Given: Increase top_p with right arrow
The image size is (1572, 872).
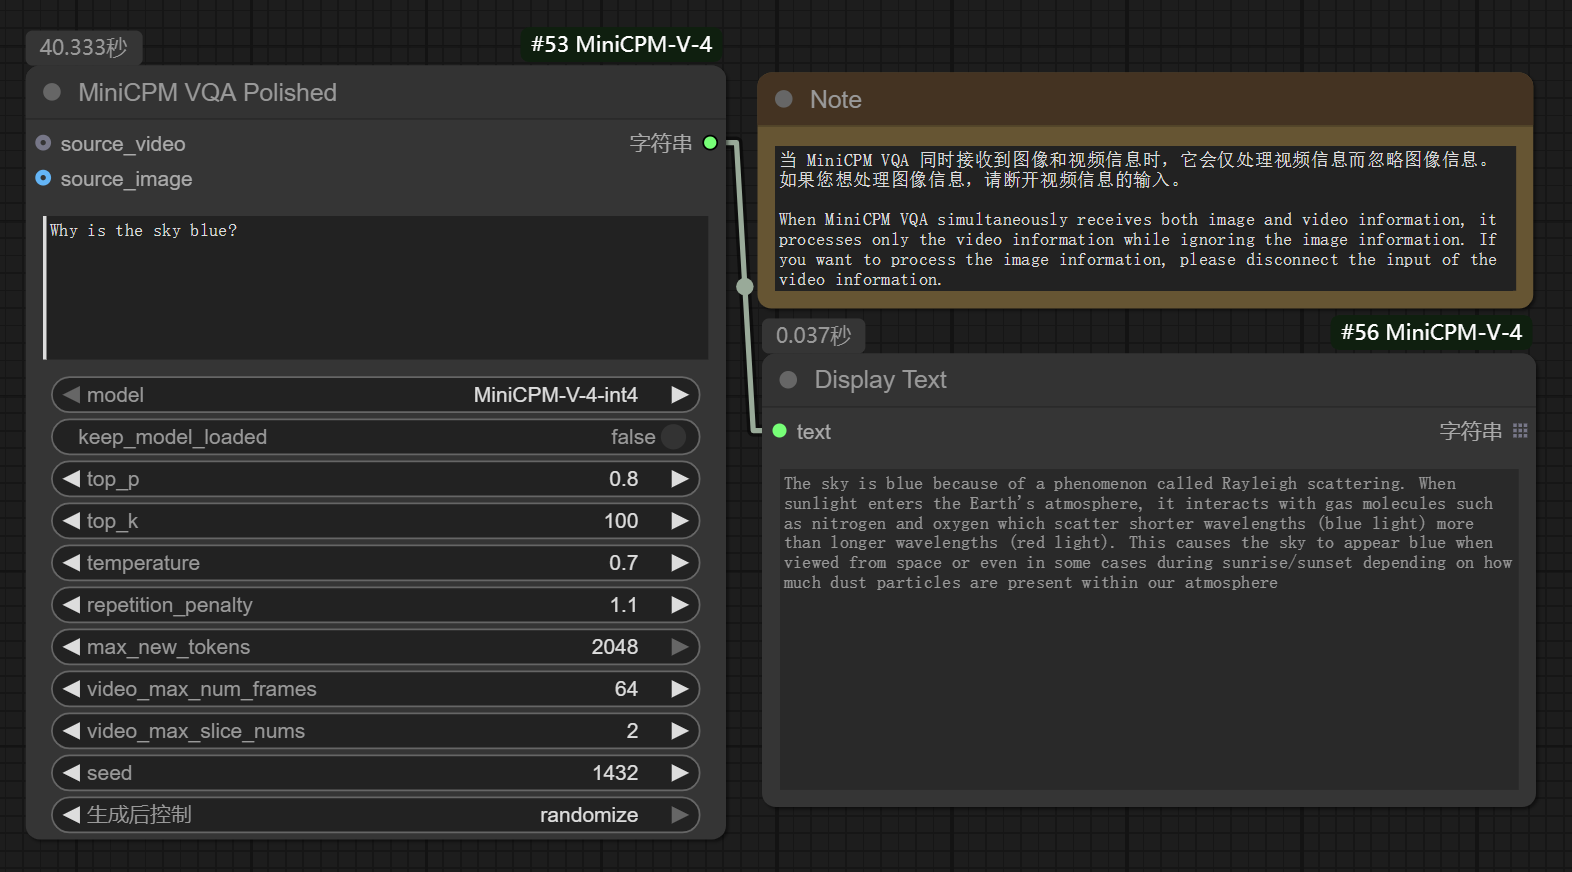Looking at the screenshot, I should [x=680, y=479].
